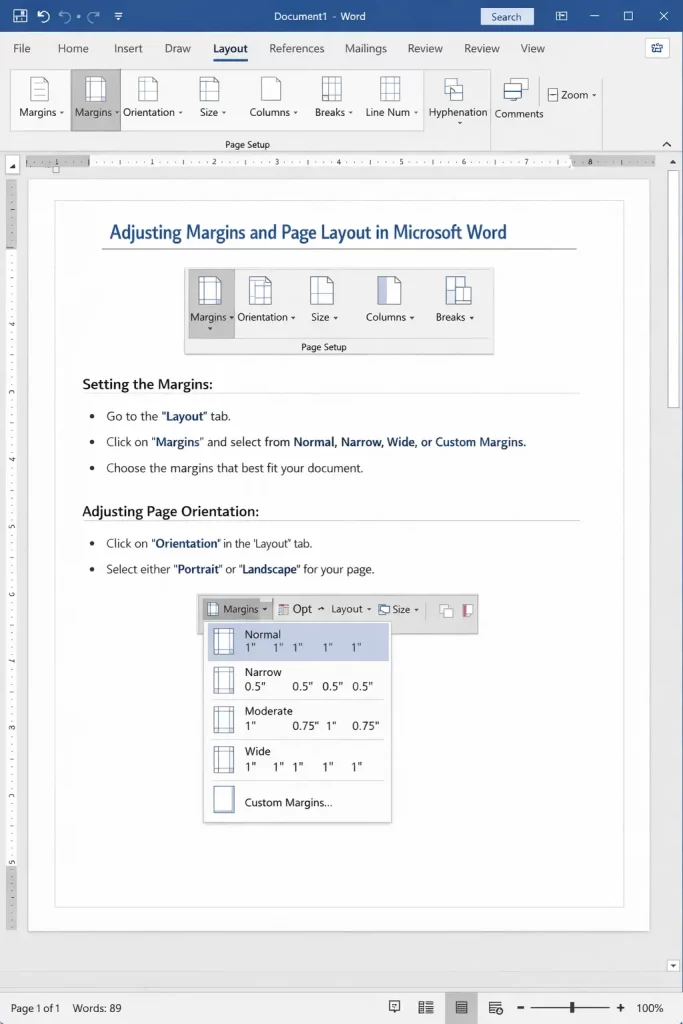Open the File menu tab
Screen dimensions: 683x1024
22,48
